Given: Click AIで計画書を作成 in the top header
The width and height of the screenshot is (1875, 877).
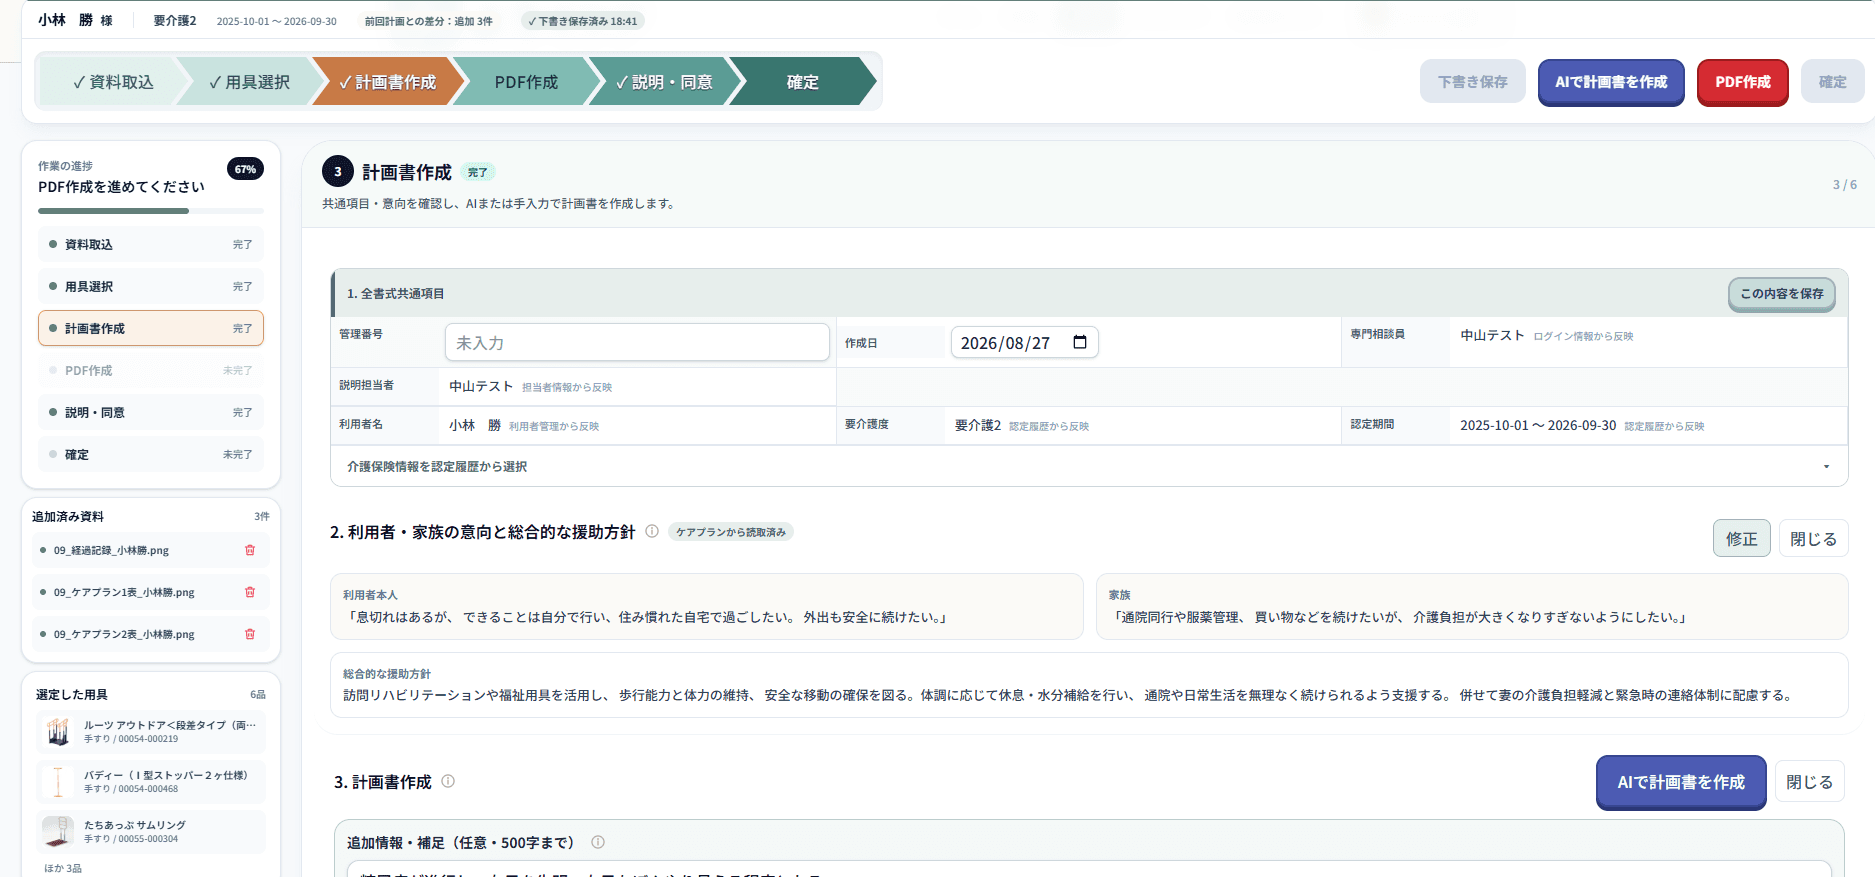Looking at the screenshot, I should point(1611,82).
